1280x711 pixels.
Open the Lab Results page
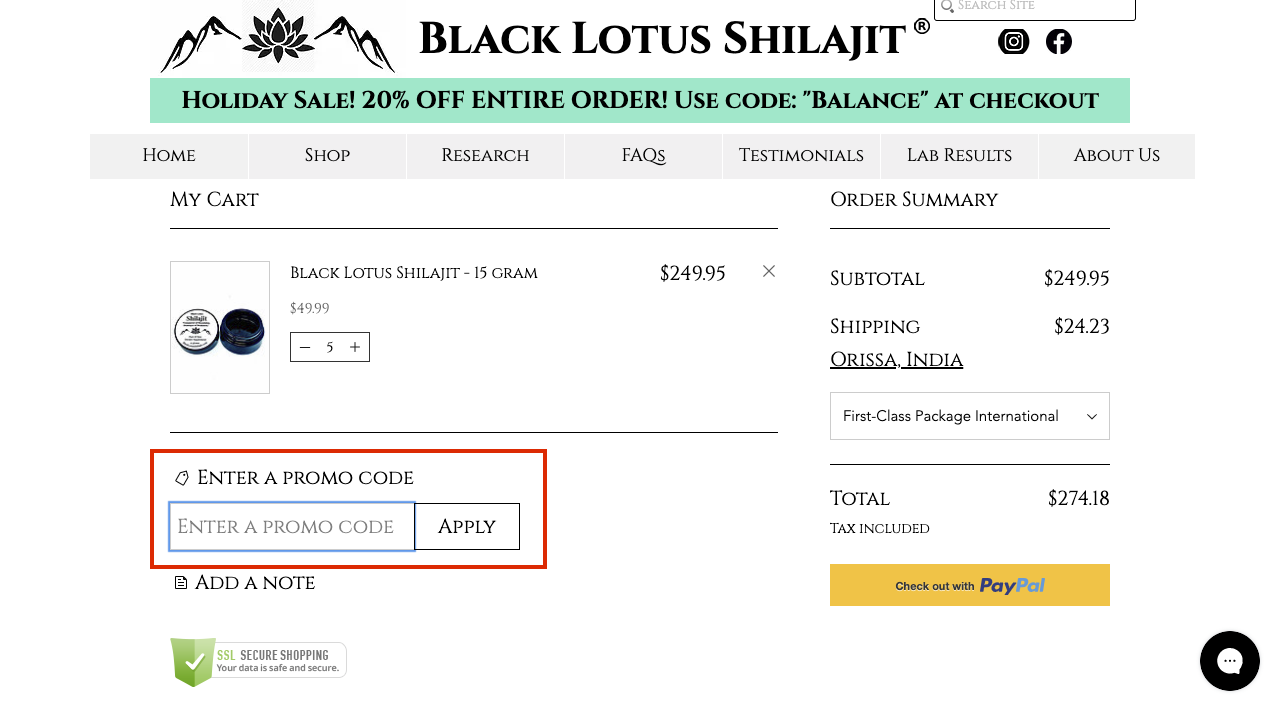pos(959,156)
